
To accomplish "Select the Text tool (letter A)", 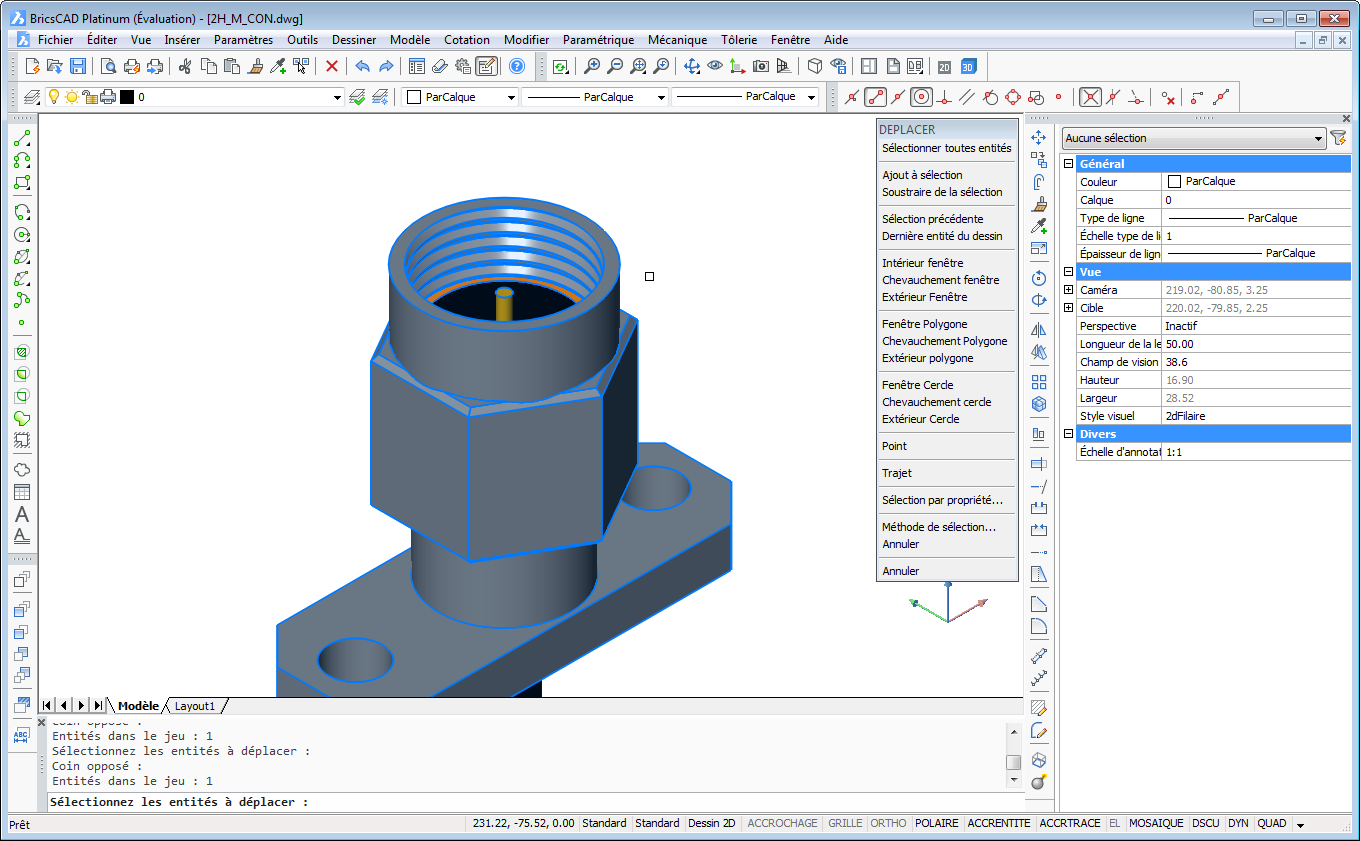I will click(x=22, y=514).
